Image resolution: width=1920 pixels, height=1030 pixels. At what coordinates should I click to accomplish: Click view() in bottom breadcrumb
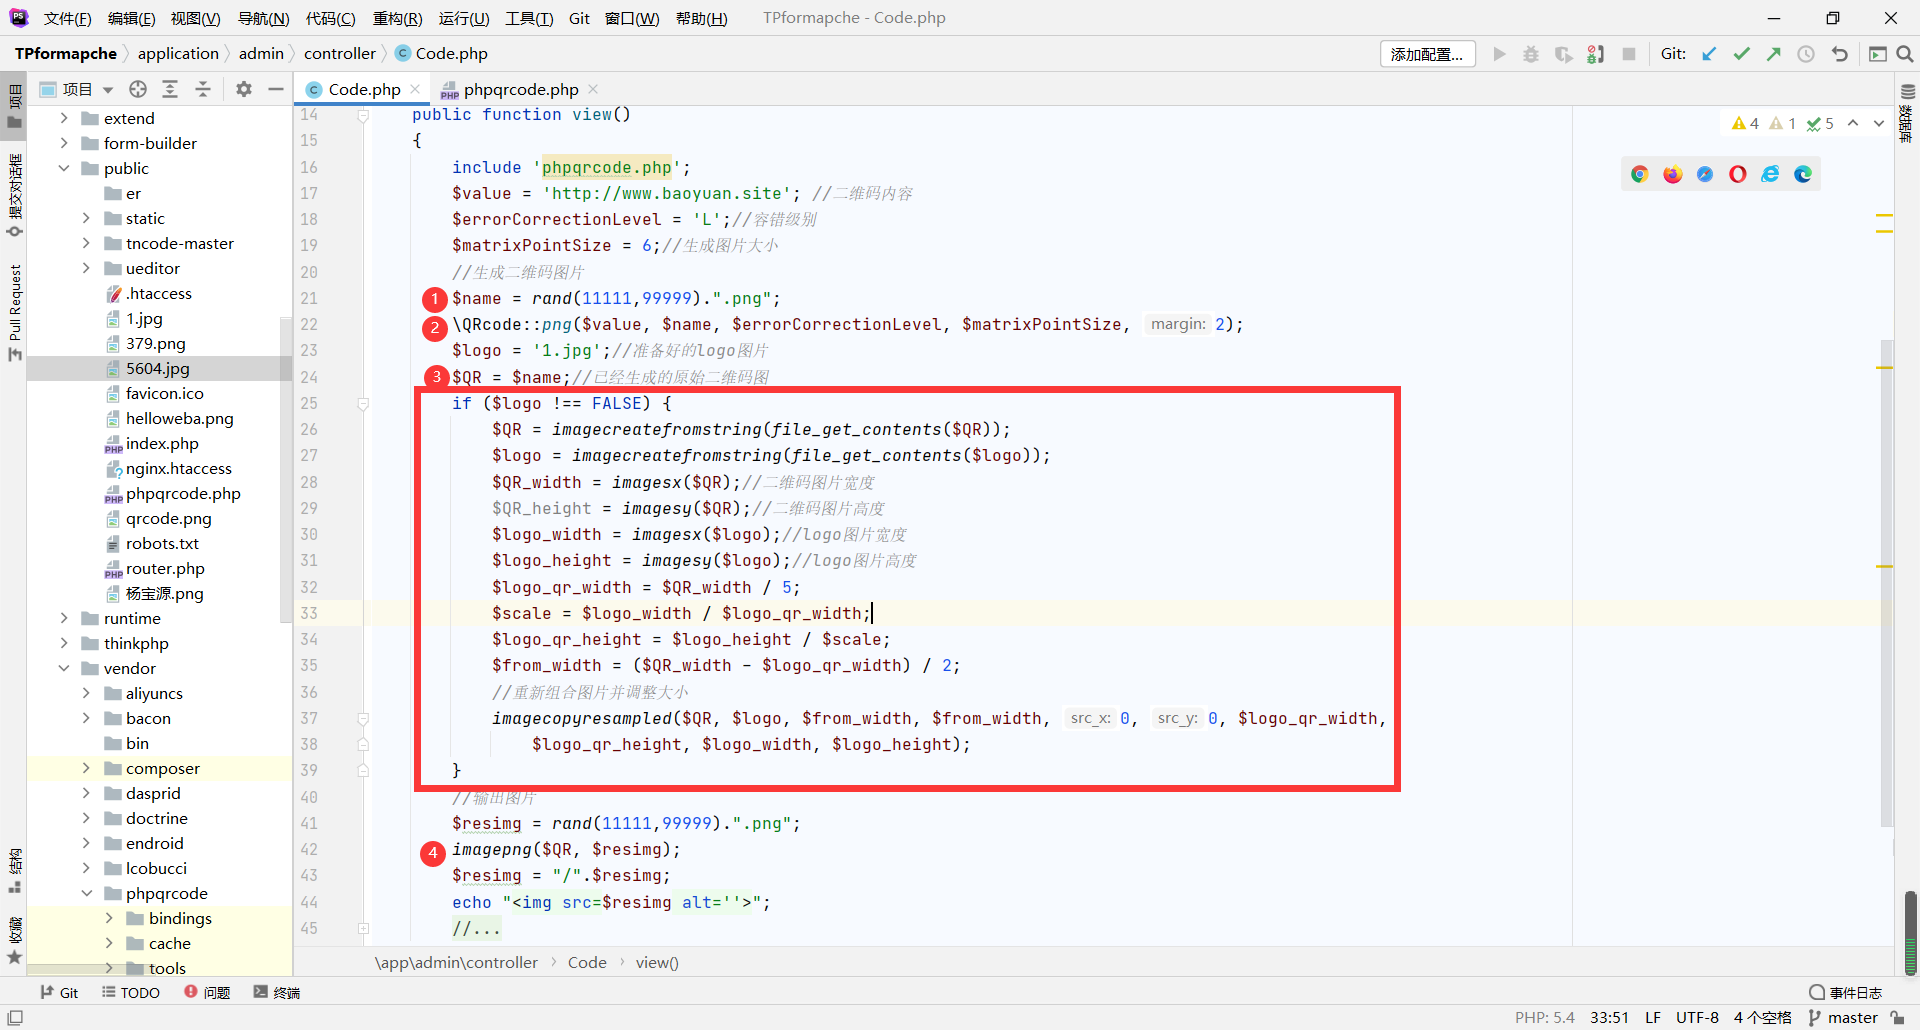click(657, 962)
